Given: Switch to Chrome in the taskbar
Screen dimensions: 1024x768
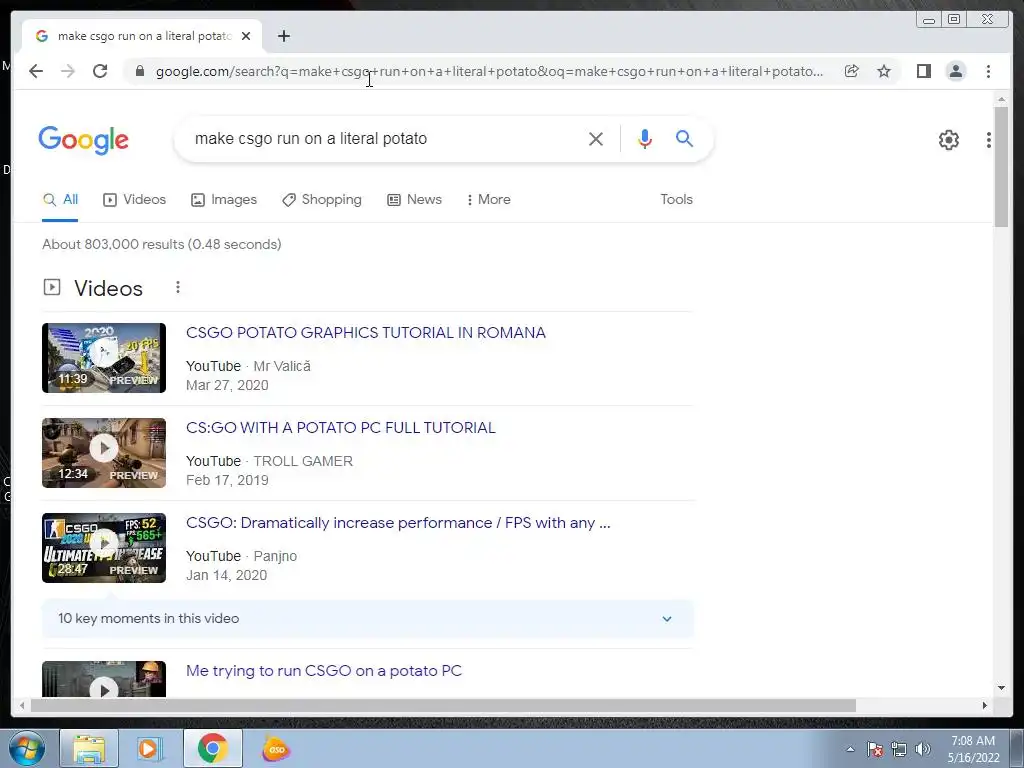Looking at the screenshot, I should coord(212,748).
